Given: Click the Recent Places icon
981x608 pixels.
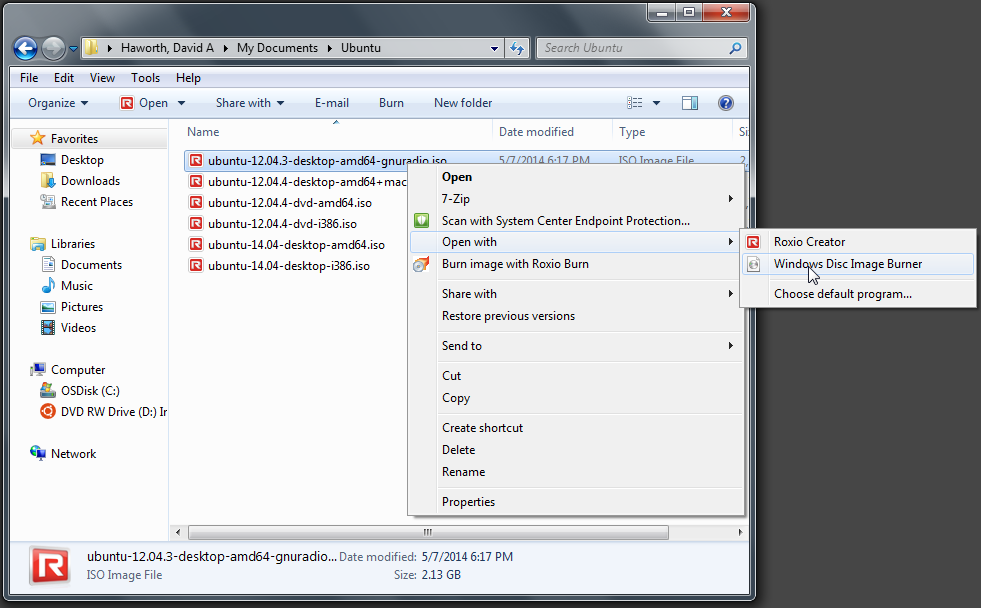Looking at the screenshot, I should (48, 201).
